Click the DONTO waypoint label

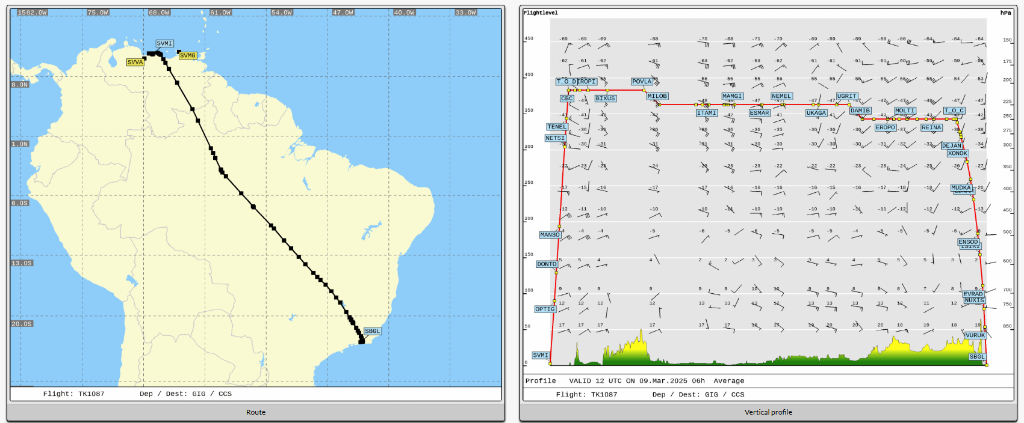coord(546,264)
